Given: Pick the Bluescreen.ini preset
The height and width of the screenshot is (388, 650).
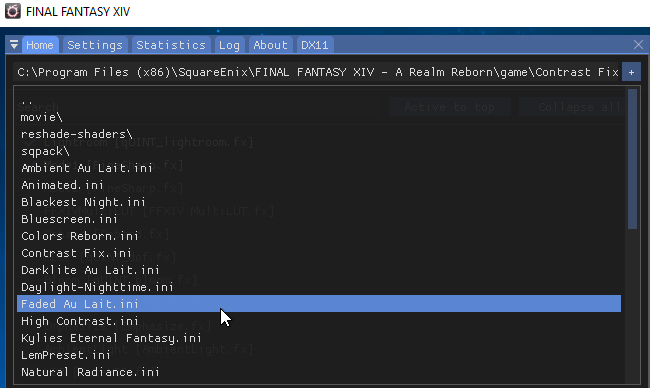Looking at the screenshot, I should click(x=319, y=219).
